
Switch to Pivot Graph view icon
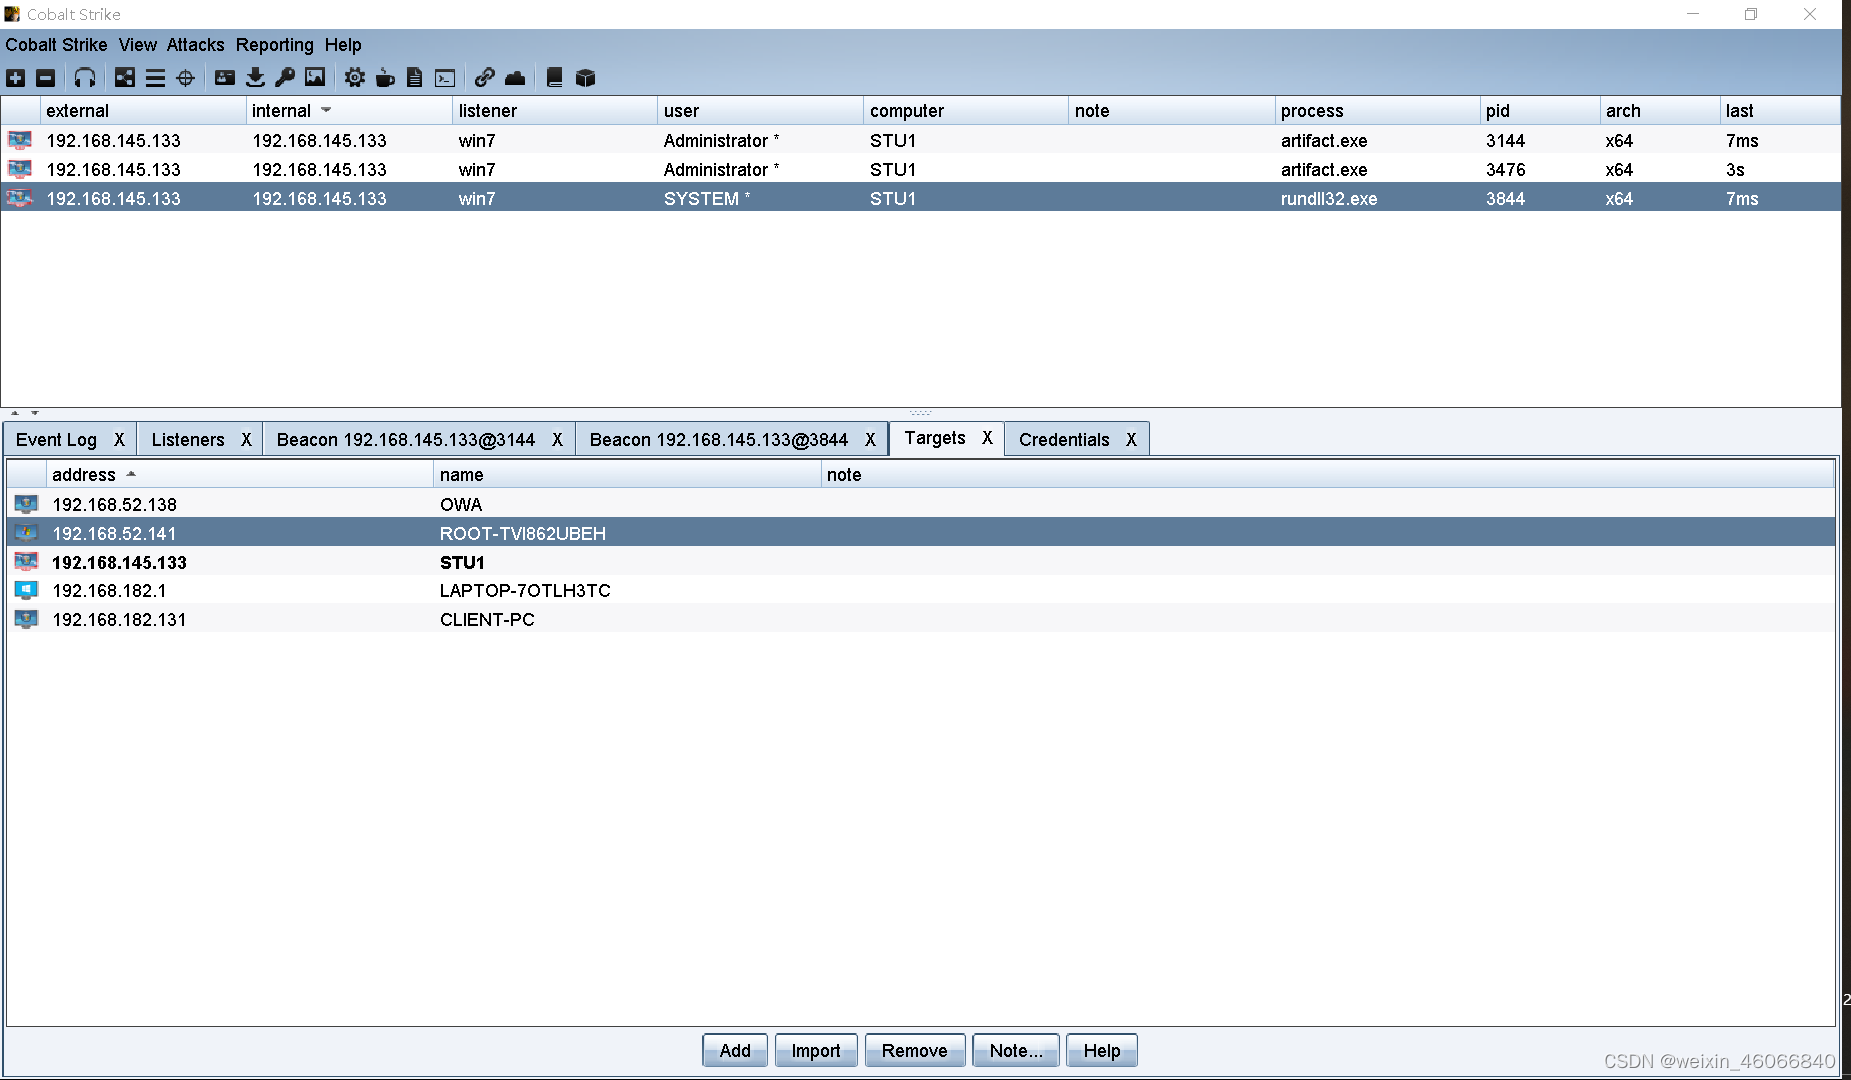tap(125, 78)
